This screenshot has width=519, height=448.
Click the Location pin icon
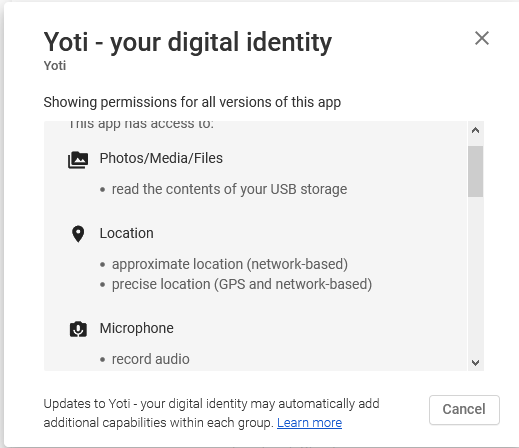78,234
